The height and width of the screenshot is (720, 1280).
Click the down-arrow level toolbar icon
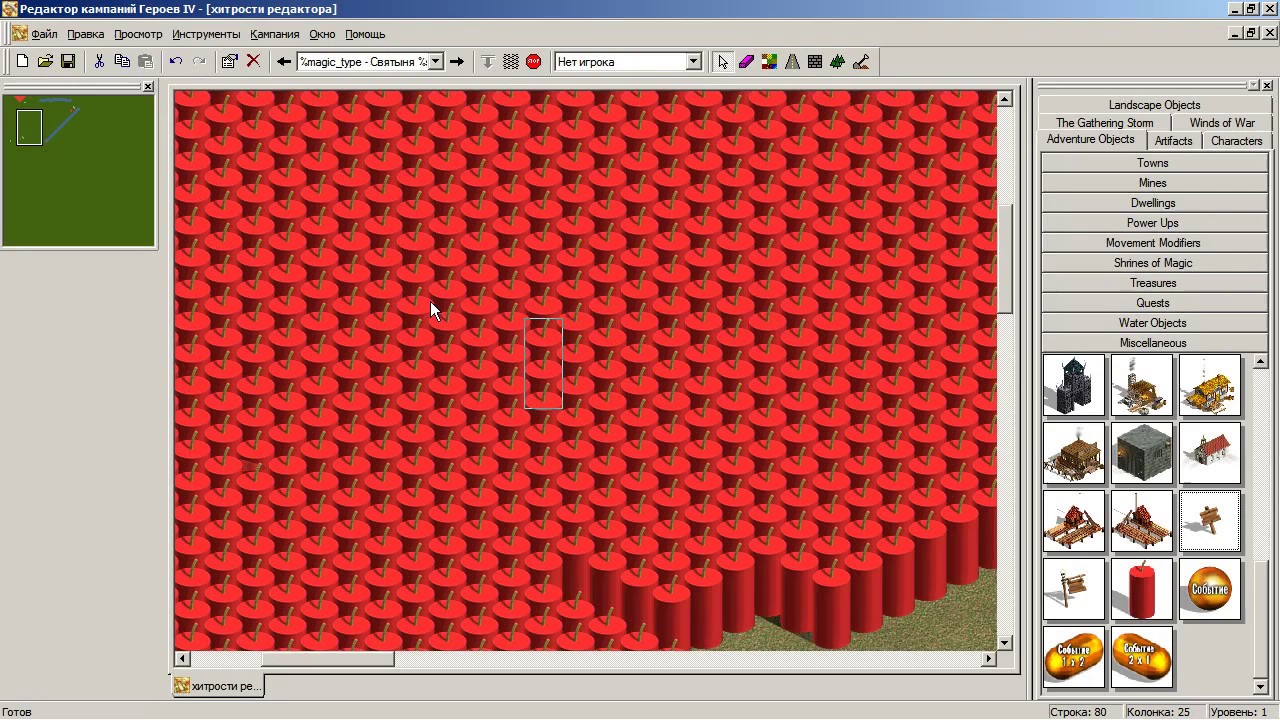tap(488, 62)
